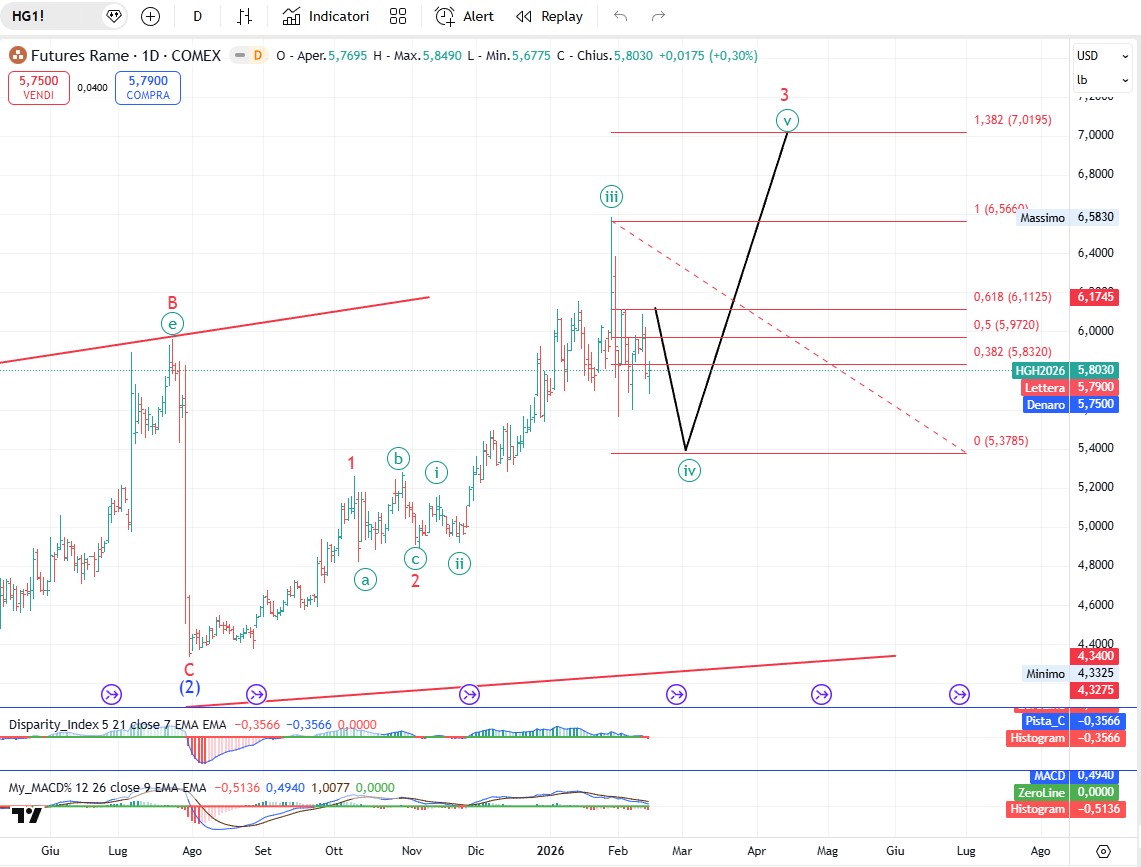Click the Futures Rame · 1D · COMEX title
1141x867 pixels.
pos(126,55)
